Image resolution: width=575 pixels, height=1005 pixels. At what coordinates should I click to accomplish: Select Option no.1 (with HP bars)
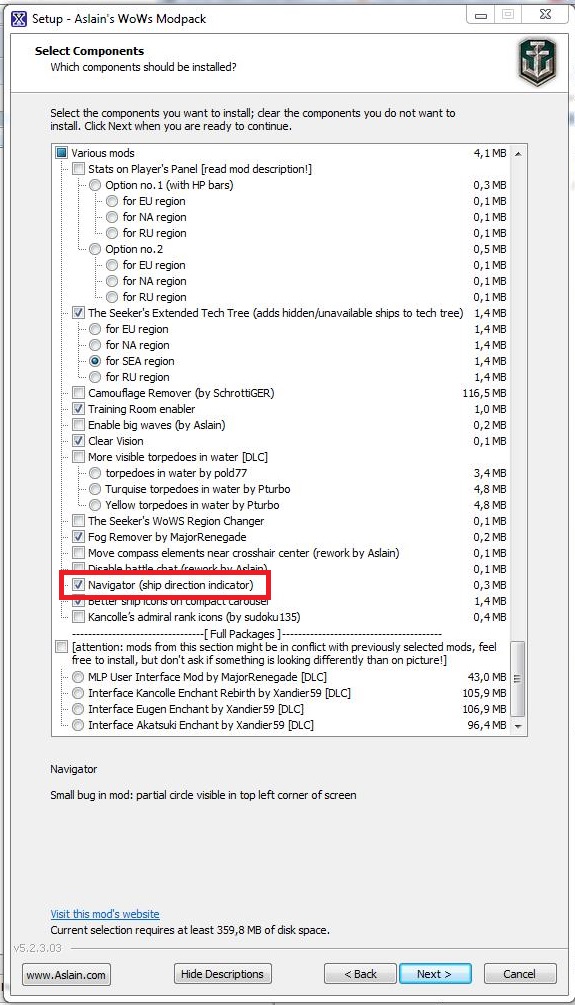click(96, 185)
